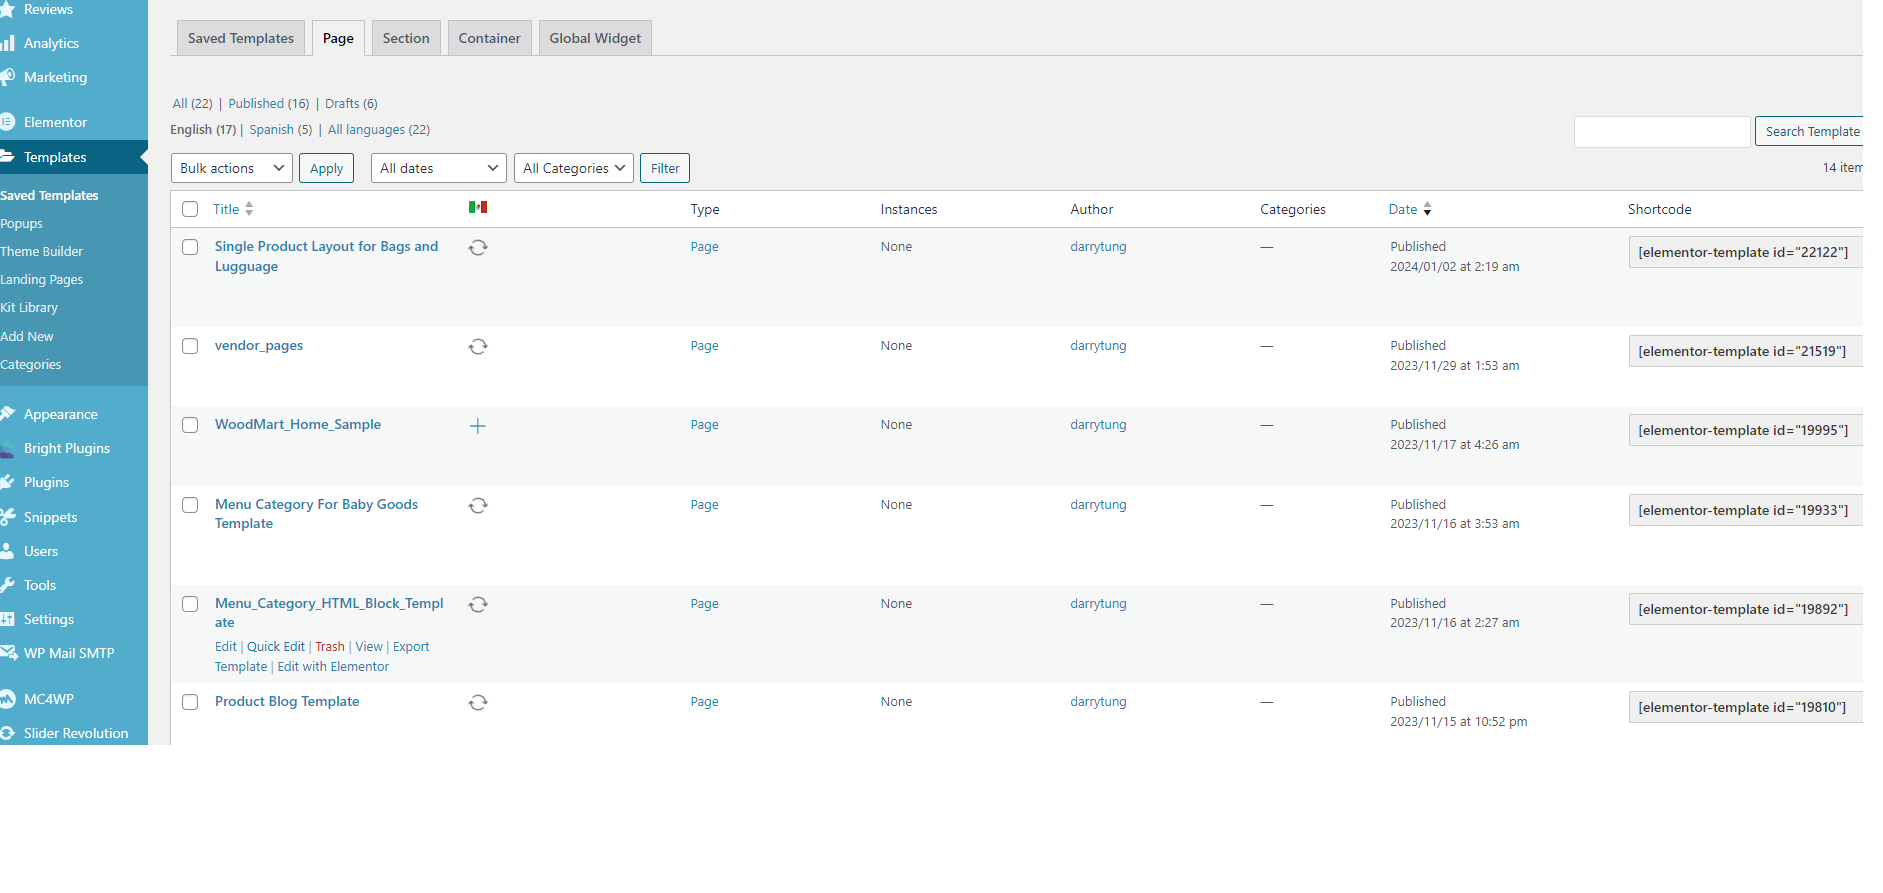Screen dimensions: 1883x893
Task: Click Trash link under Menu_Category_HTML_Block_Template
Action: click(330, 647)
